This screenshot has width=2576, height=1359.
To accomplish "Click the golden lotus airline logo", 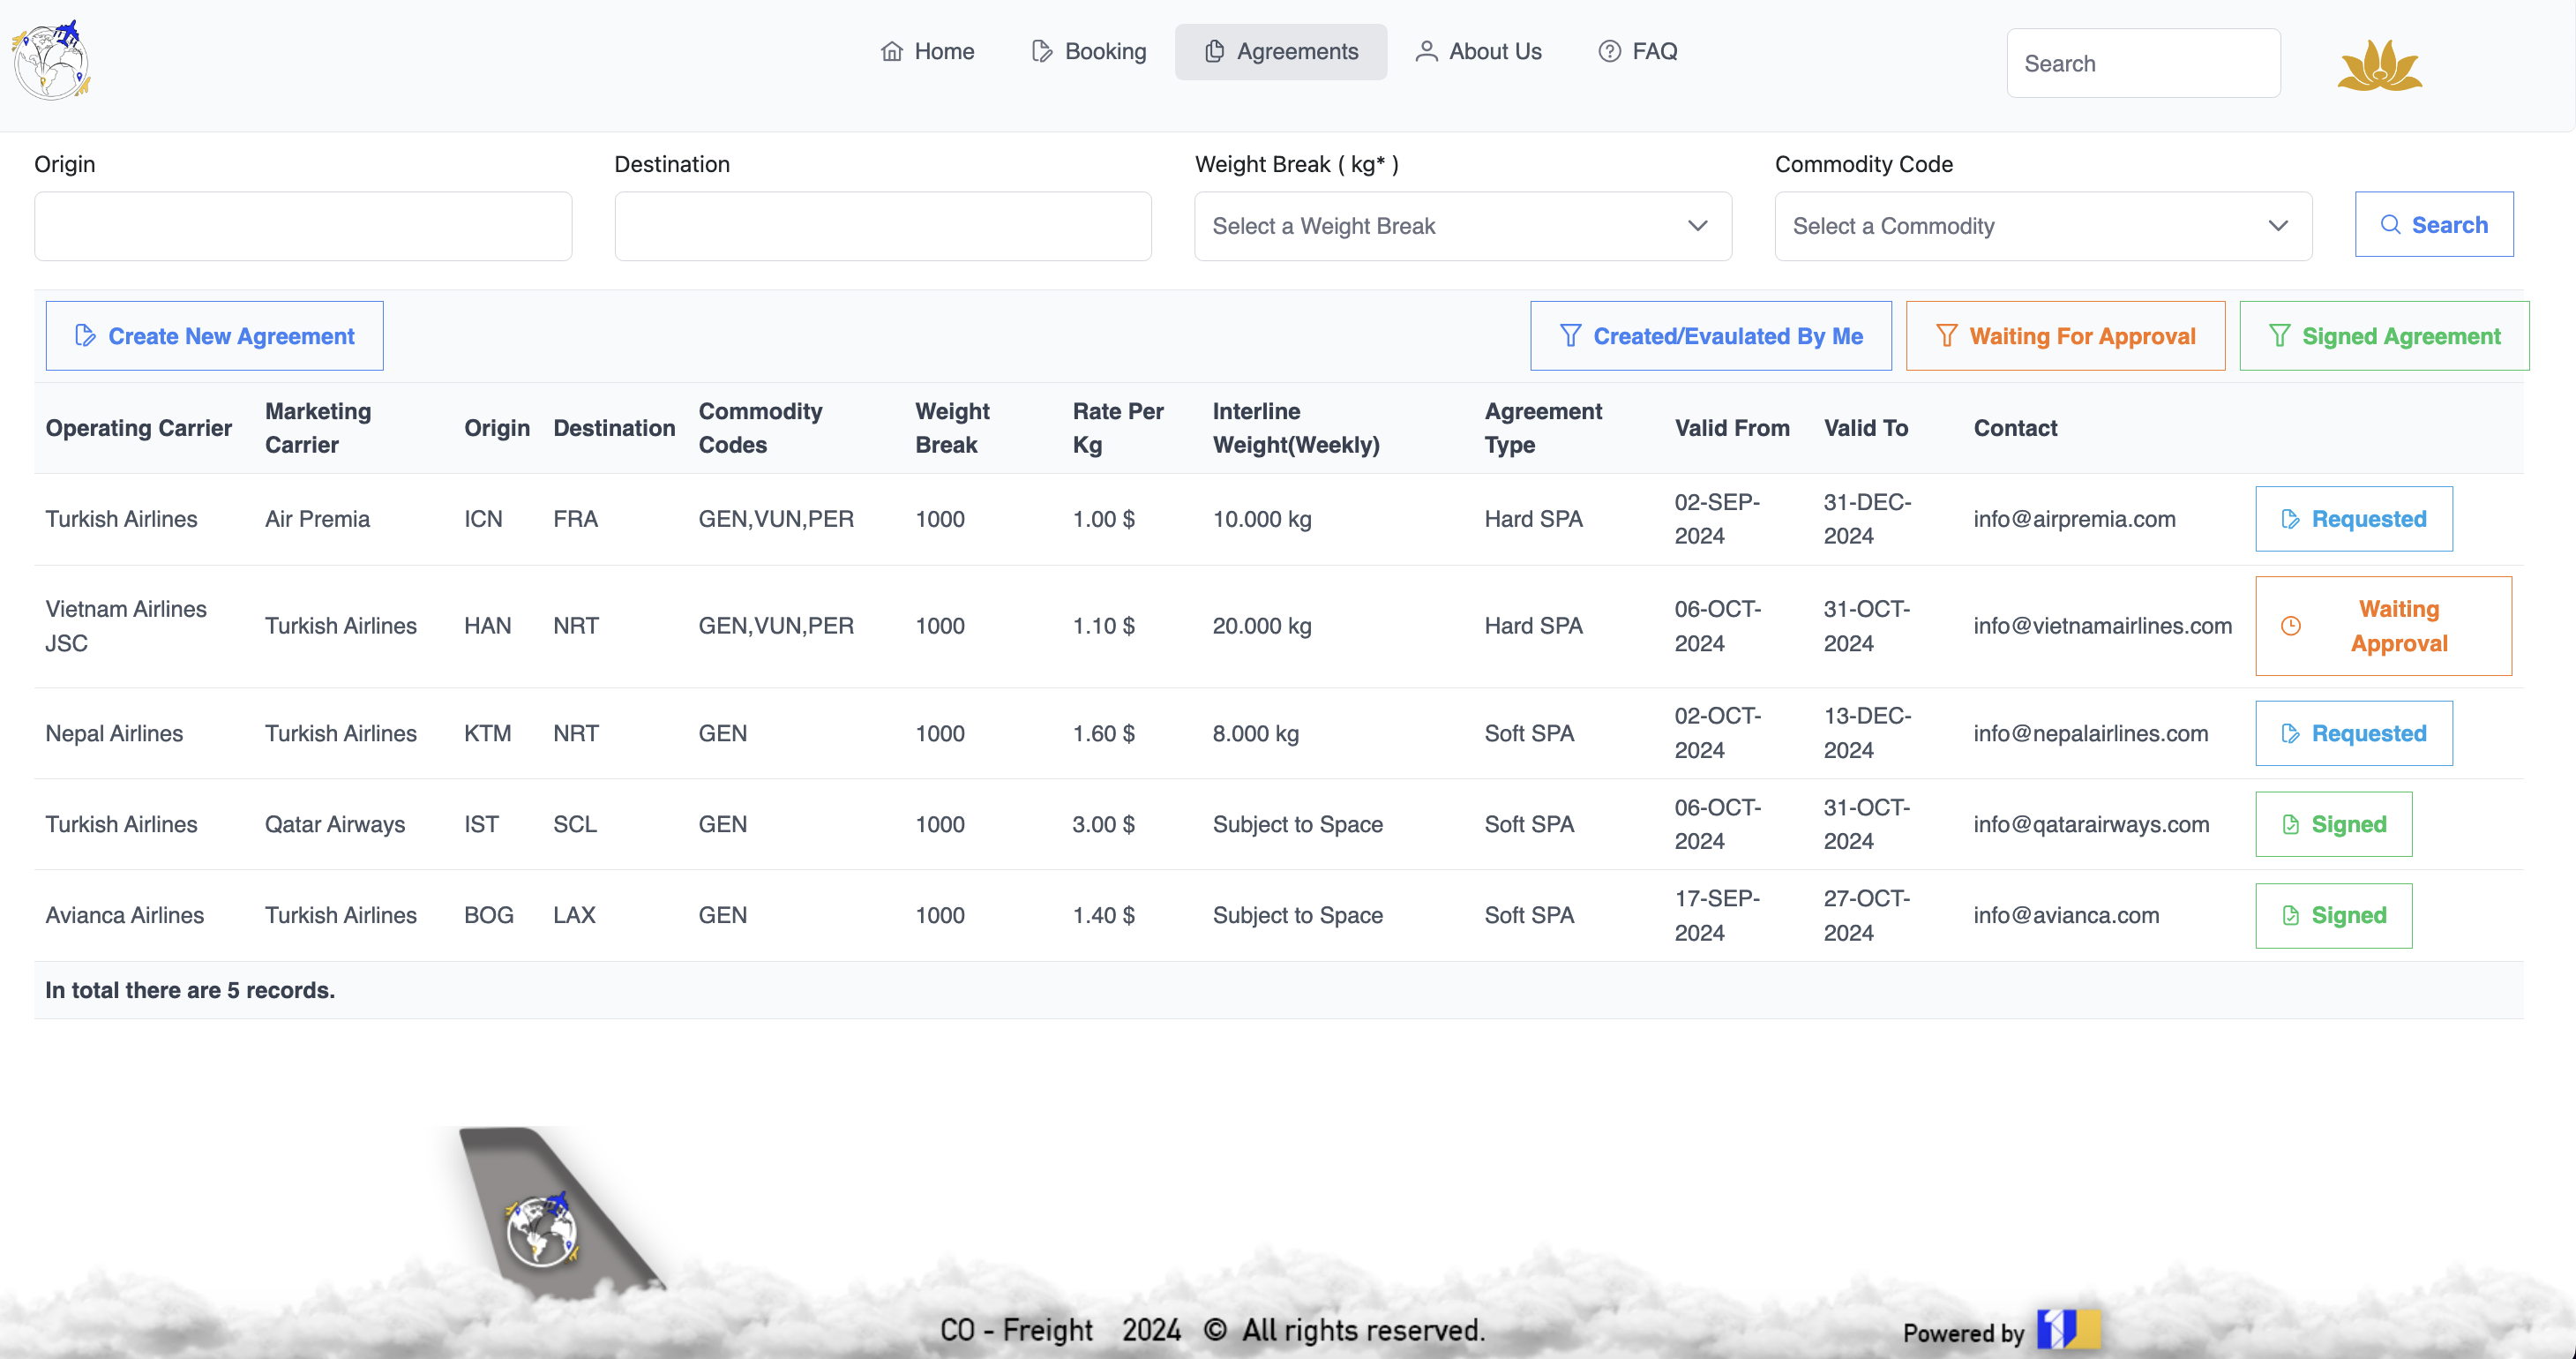I will (x=2379, y=66).
